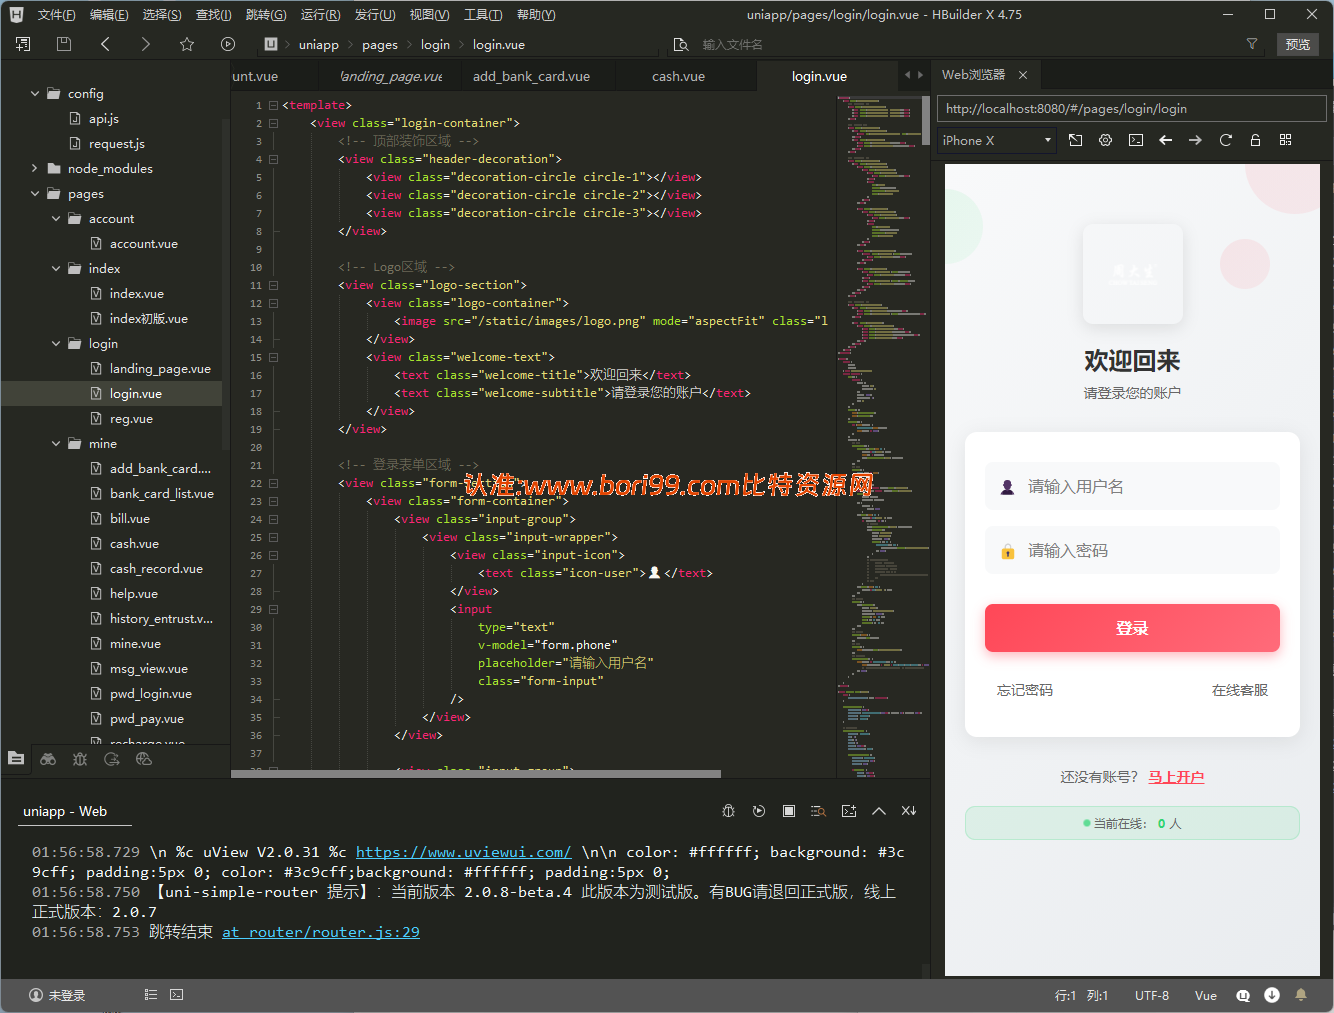This screenshot has height=1013, width=1334.
Task: Click the browser forward arrow icon
Action: point(1196,140)
